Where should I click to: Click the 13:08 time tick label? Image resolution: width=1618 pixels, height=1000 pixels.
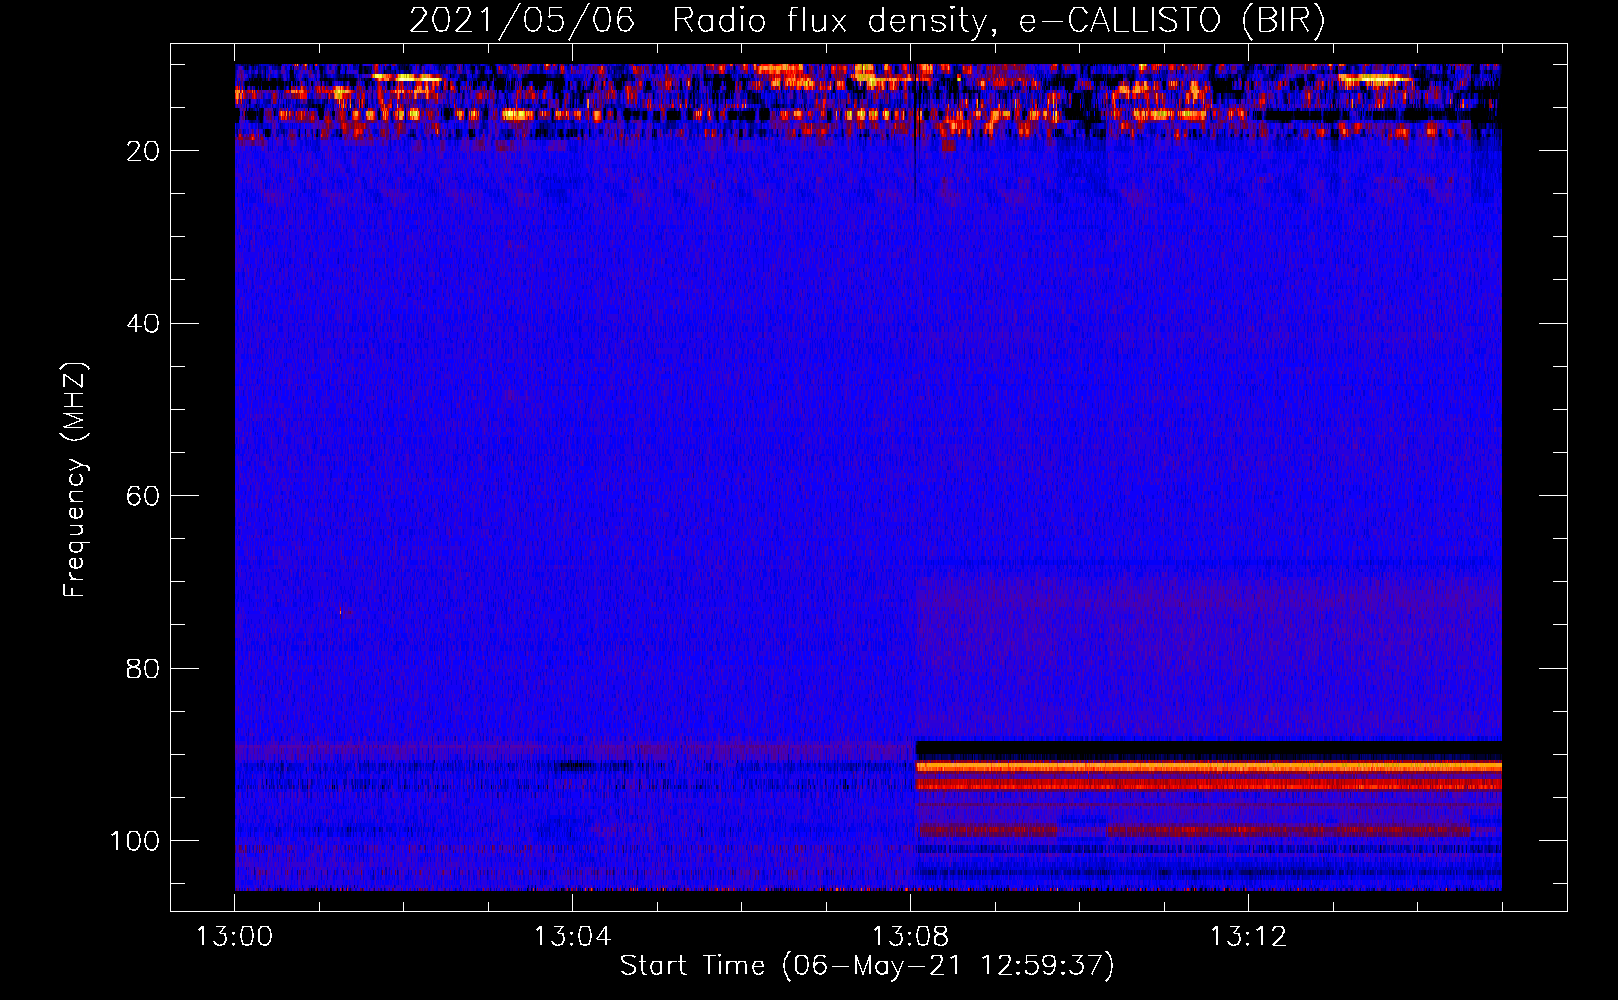(x=910, y=937)
